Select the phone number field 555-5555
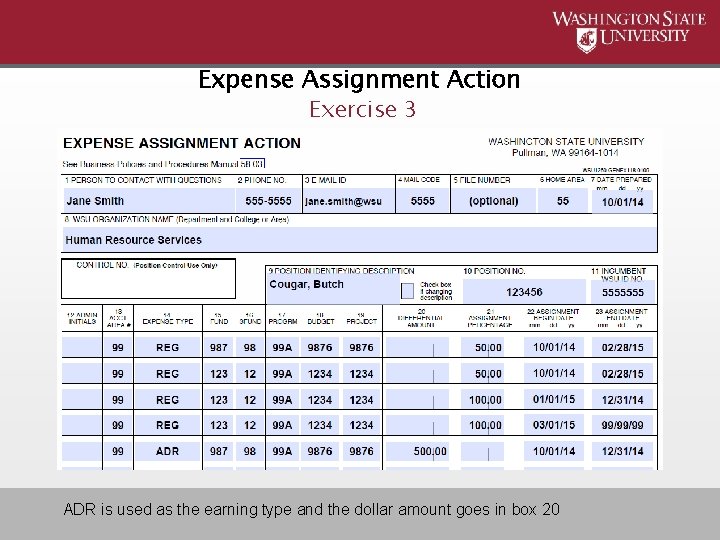720x540 pixels. 268,201
